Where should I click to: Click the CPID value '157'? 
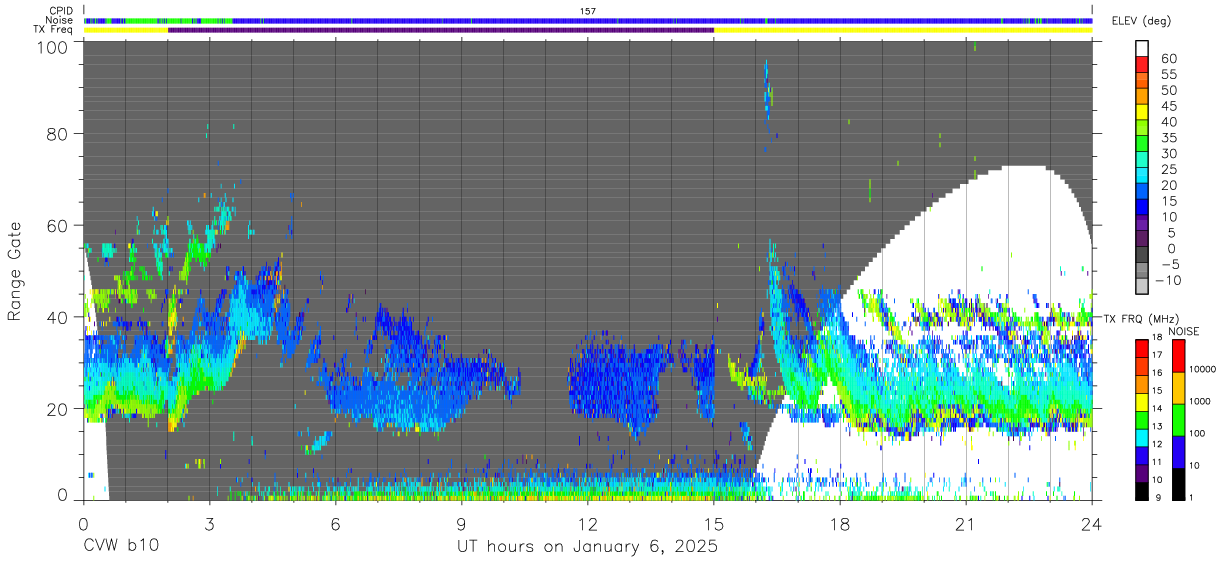(588, 11)
